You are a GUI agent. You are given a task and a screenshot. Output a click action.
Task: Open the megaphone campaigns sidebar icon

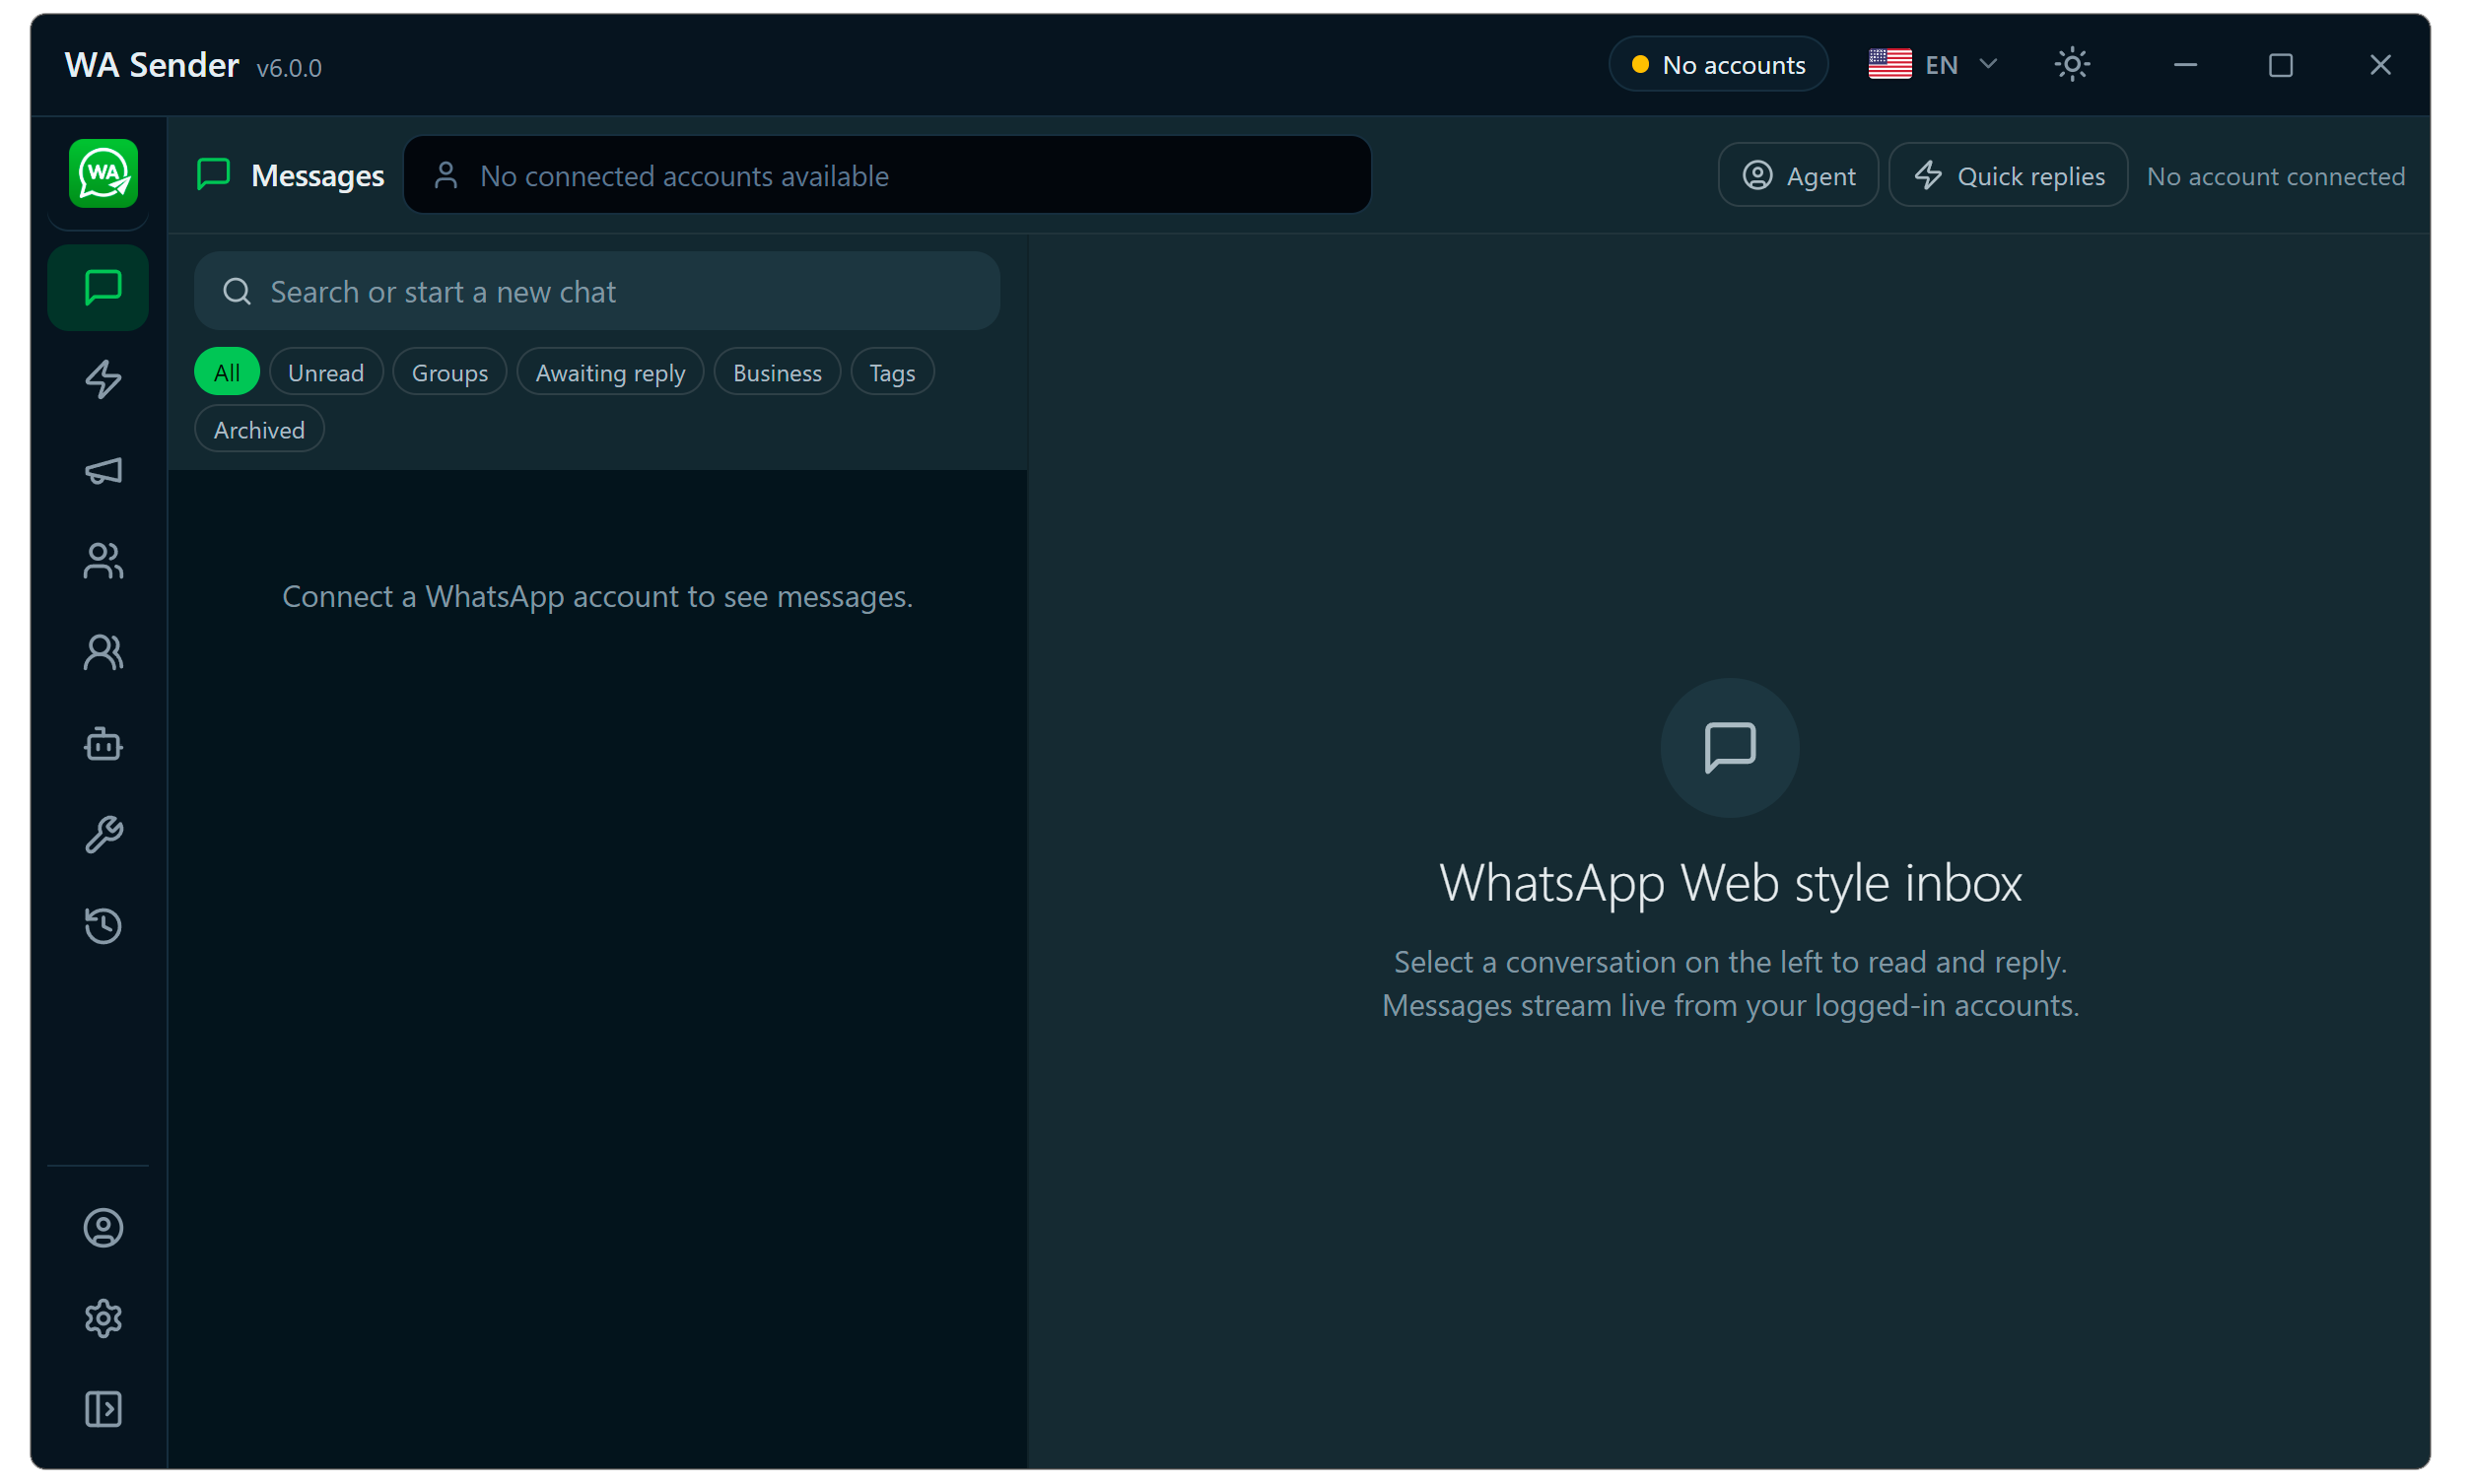[103, 471]
